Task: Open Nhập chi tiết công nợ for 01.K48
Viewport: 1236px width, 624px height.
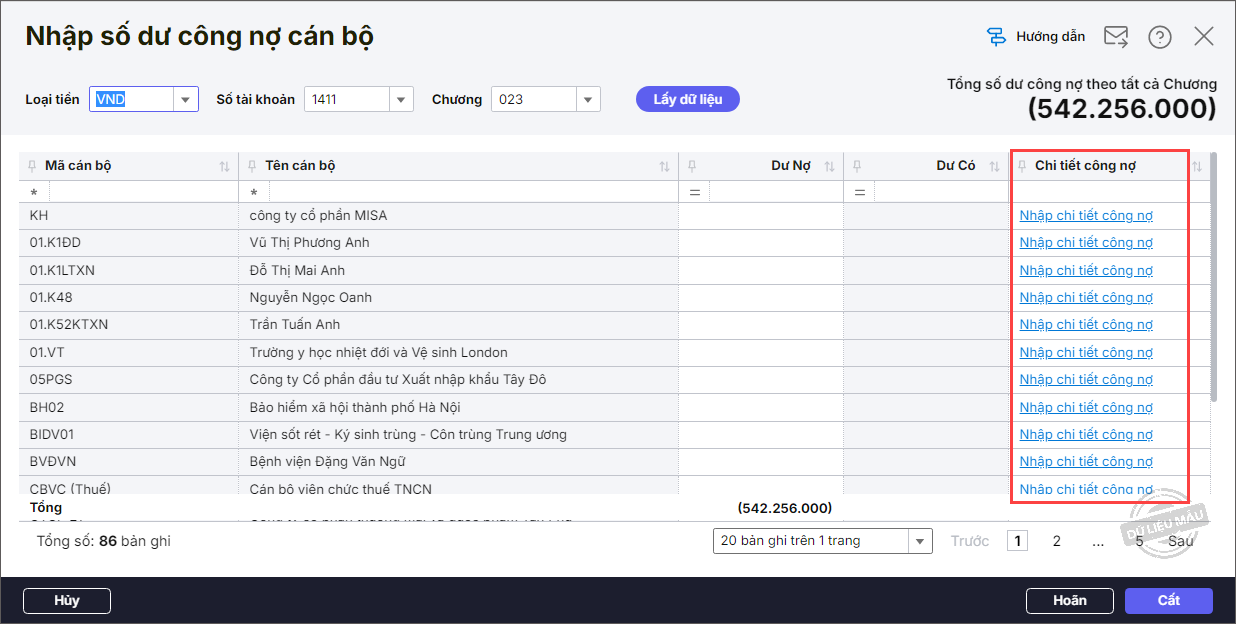Action: pyautogui.click(x=1086, y=297)
